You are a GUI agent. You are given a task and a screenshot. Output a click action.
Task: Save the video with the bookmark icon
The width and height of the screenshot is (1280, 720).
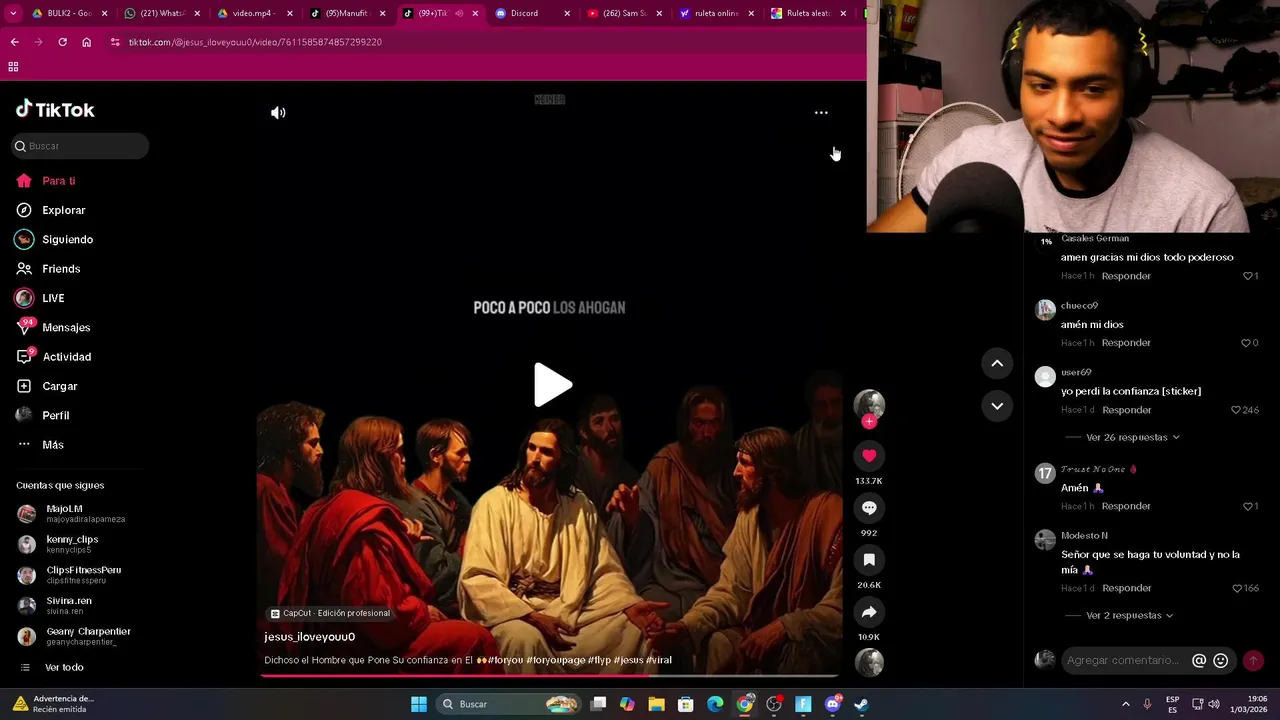[x=869, y=560]
